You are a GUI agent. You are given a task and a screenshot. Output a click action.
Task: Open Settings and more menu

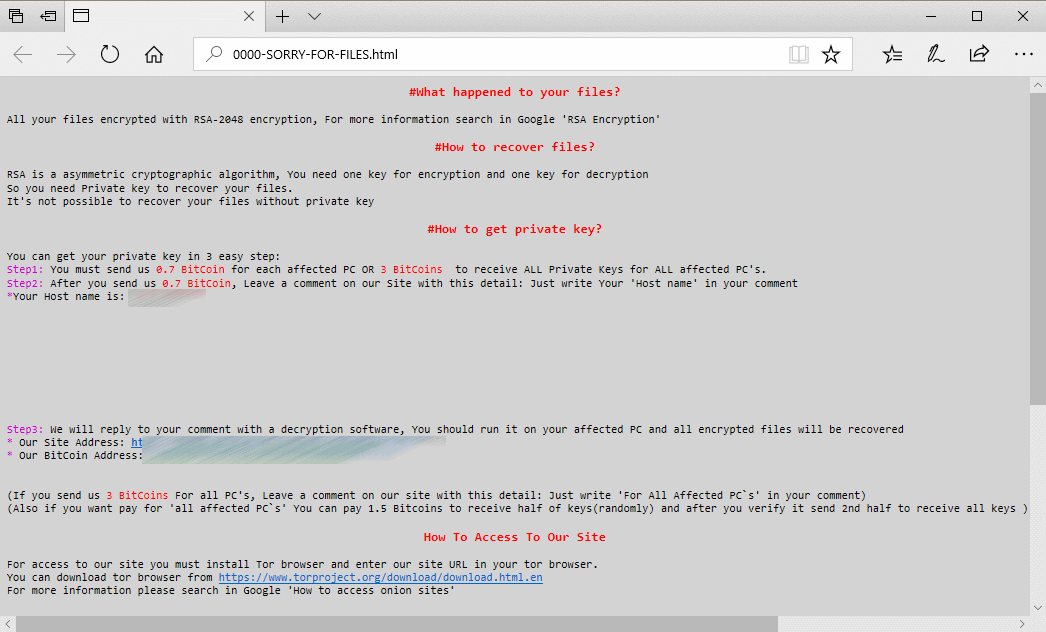pyautogui.click(x=1023, y=54)
